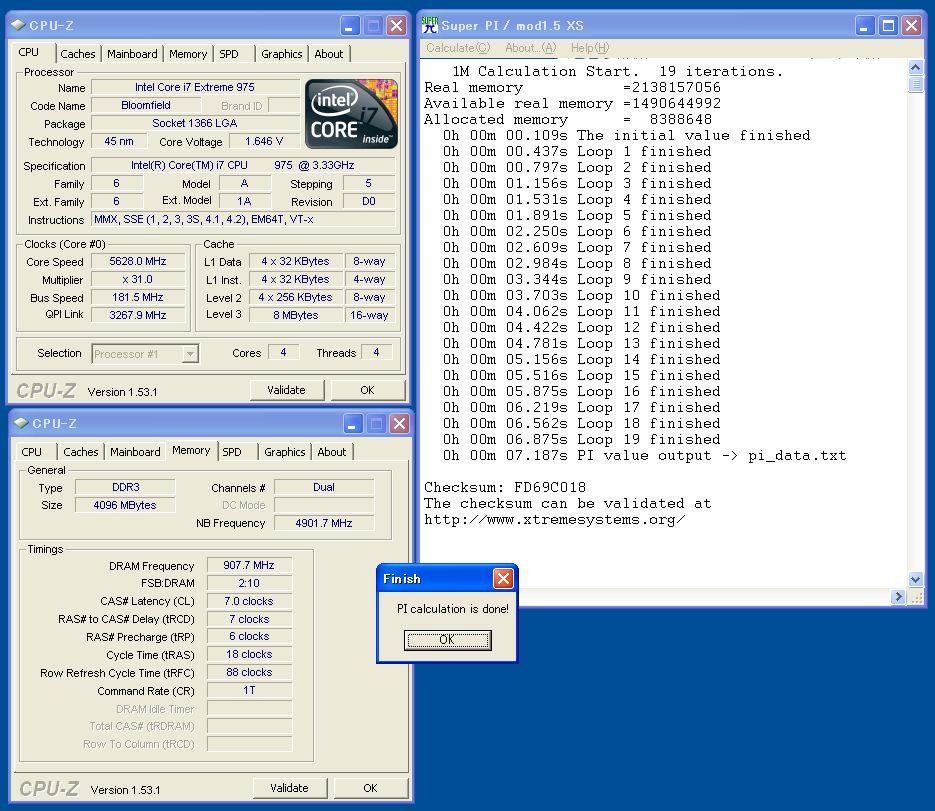Close the Finish dialog with its X
The image size is (935, 811).
[503, 578]
